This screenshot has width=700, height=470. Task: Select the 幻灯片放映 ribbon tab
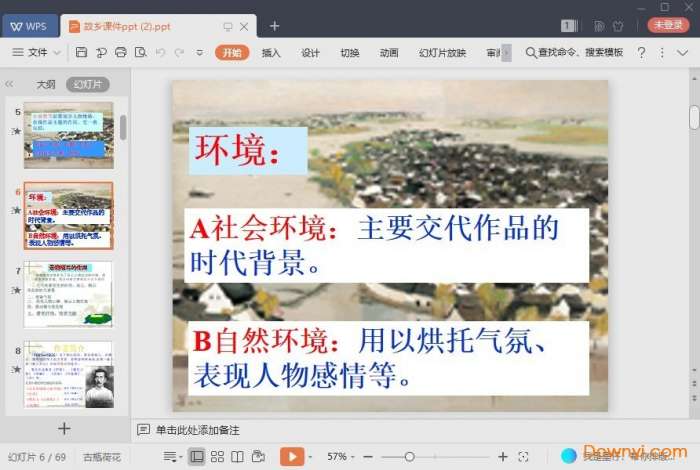(442, 53)
